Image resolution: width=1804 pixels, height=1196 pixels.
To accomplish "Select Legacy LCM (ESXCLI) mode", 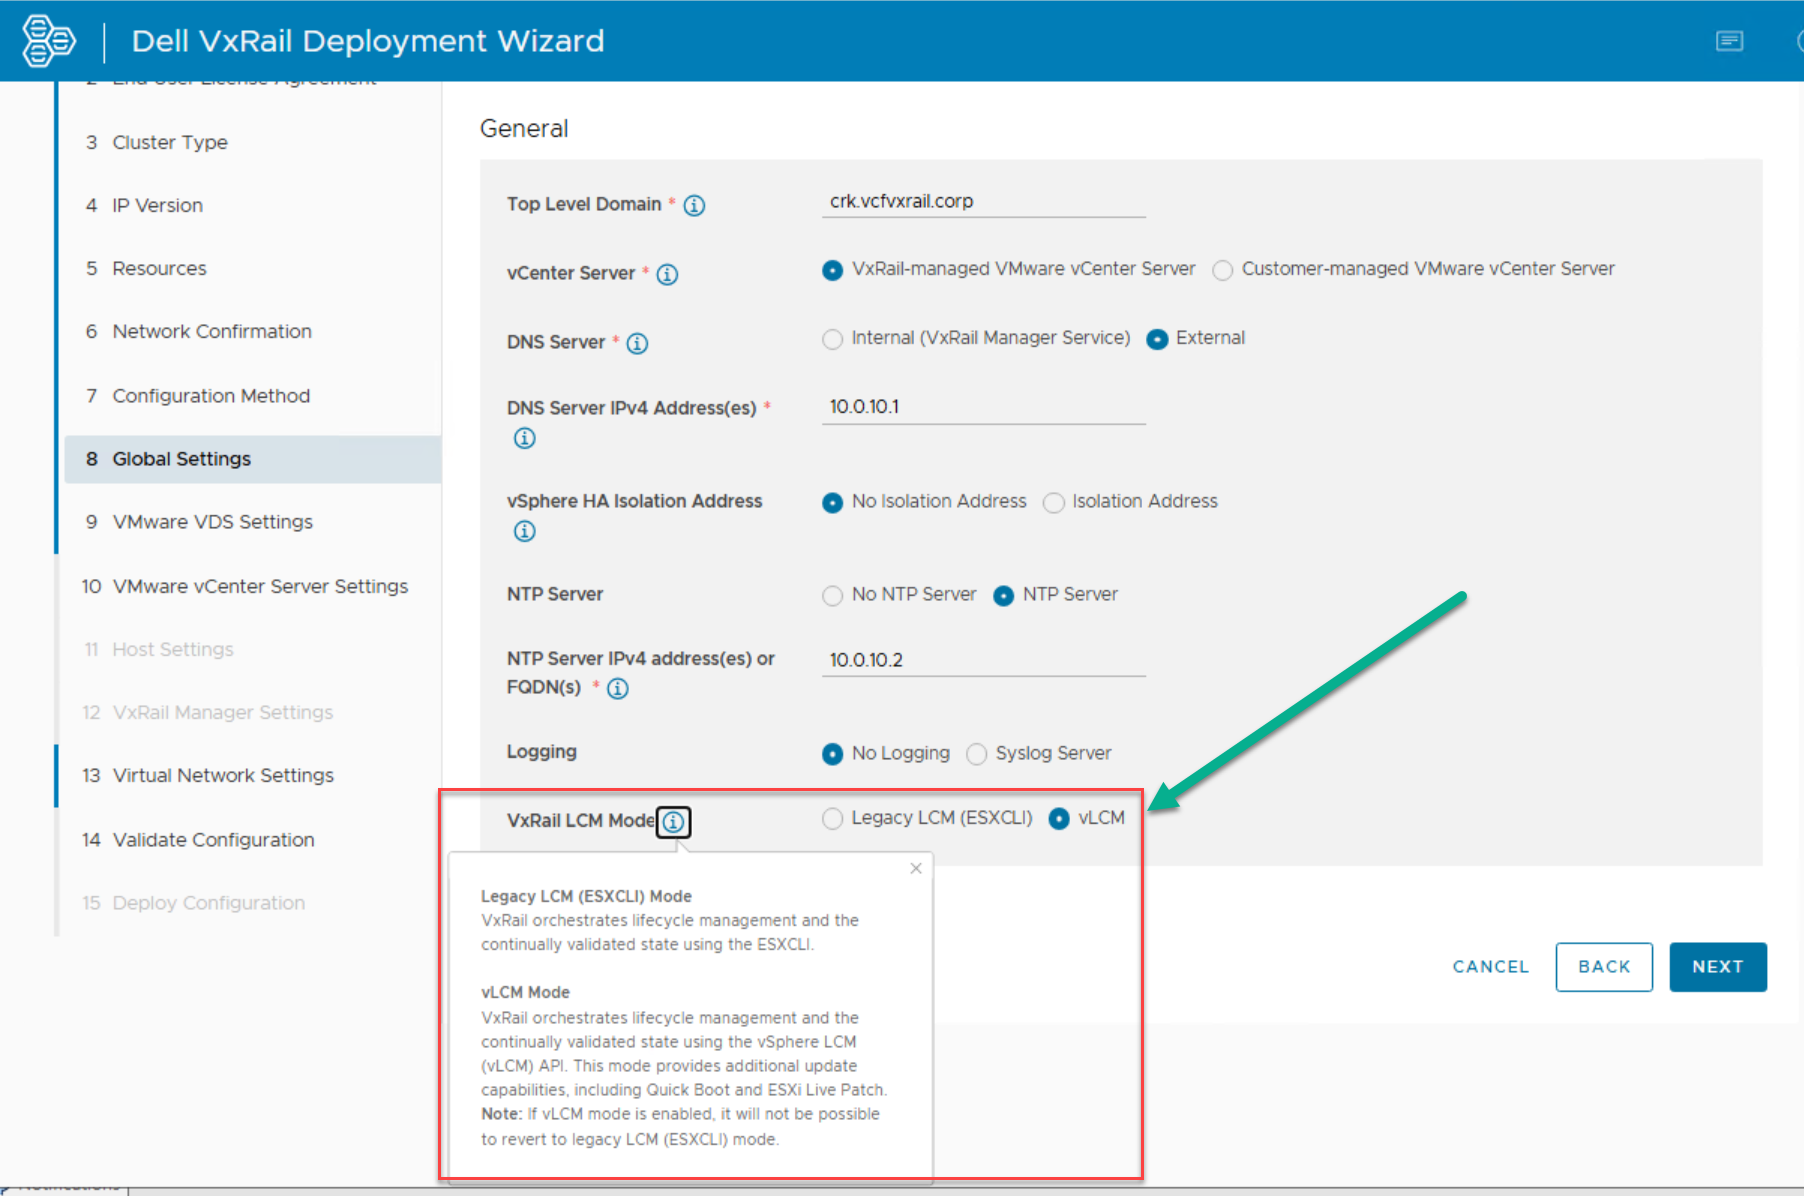I will pos(832,818).
